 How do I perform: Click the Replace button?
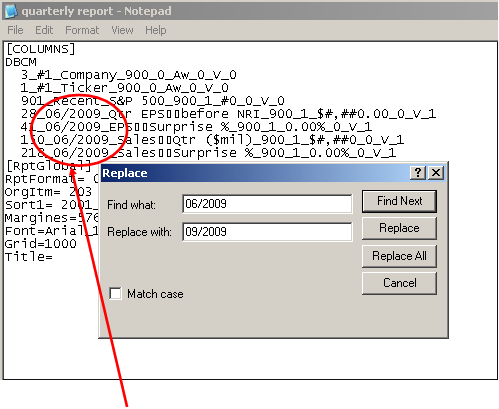click(x=399, y=228)
